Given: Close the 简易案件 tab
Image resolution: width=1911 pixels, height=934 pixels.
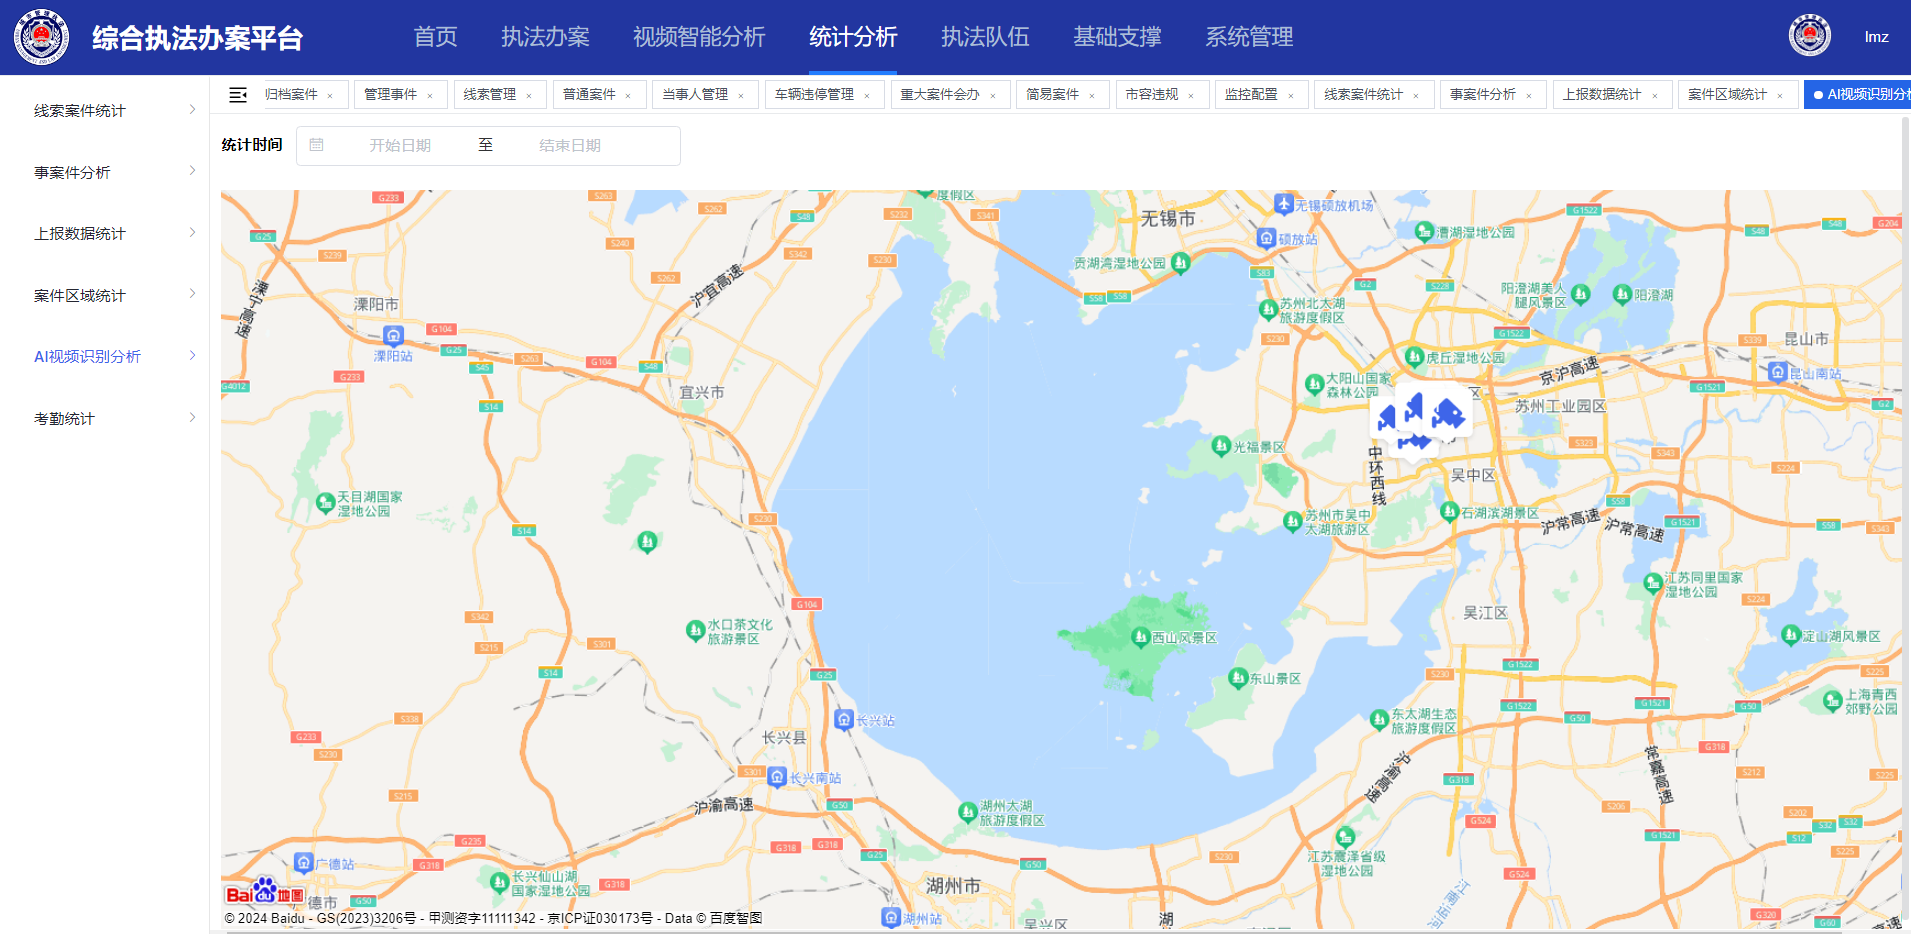Looking at the screenshot, I should click(x=1092, y=96).
